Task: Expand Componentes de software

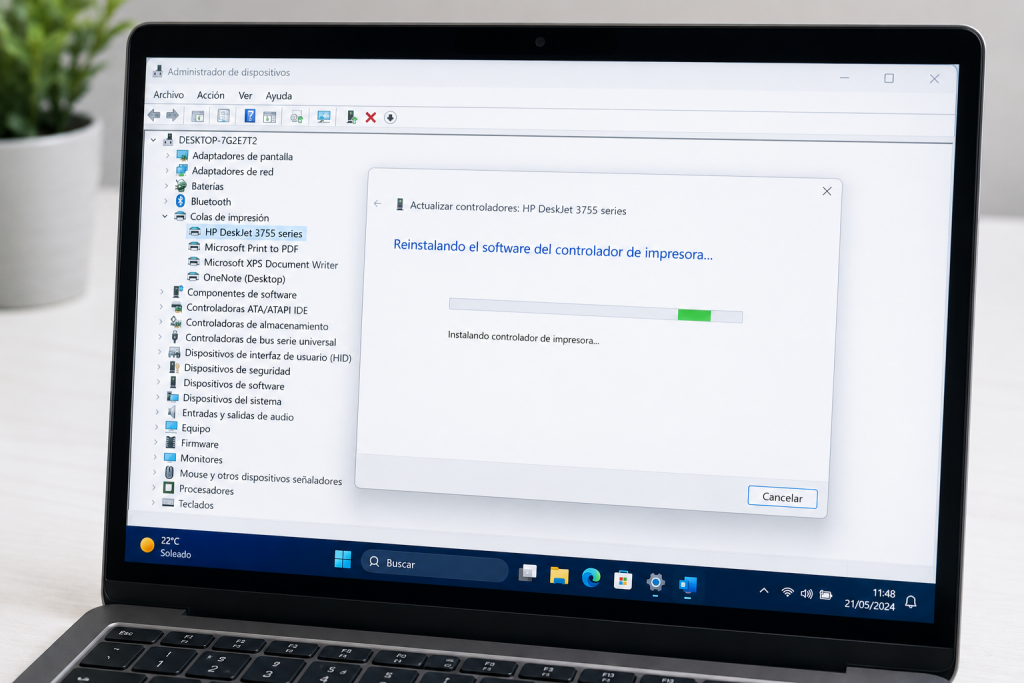Action: [162, 292]
